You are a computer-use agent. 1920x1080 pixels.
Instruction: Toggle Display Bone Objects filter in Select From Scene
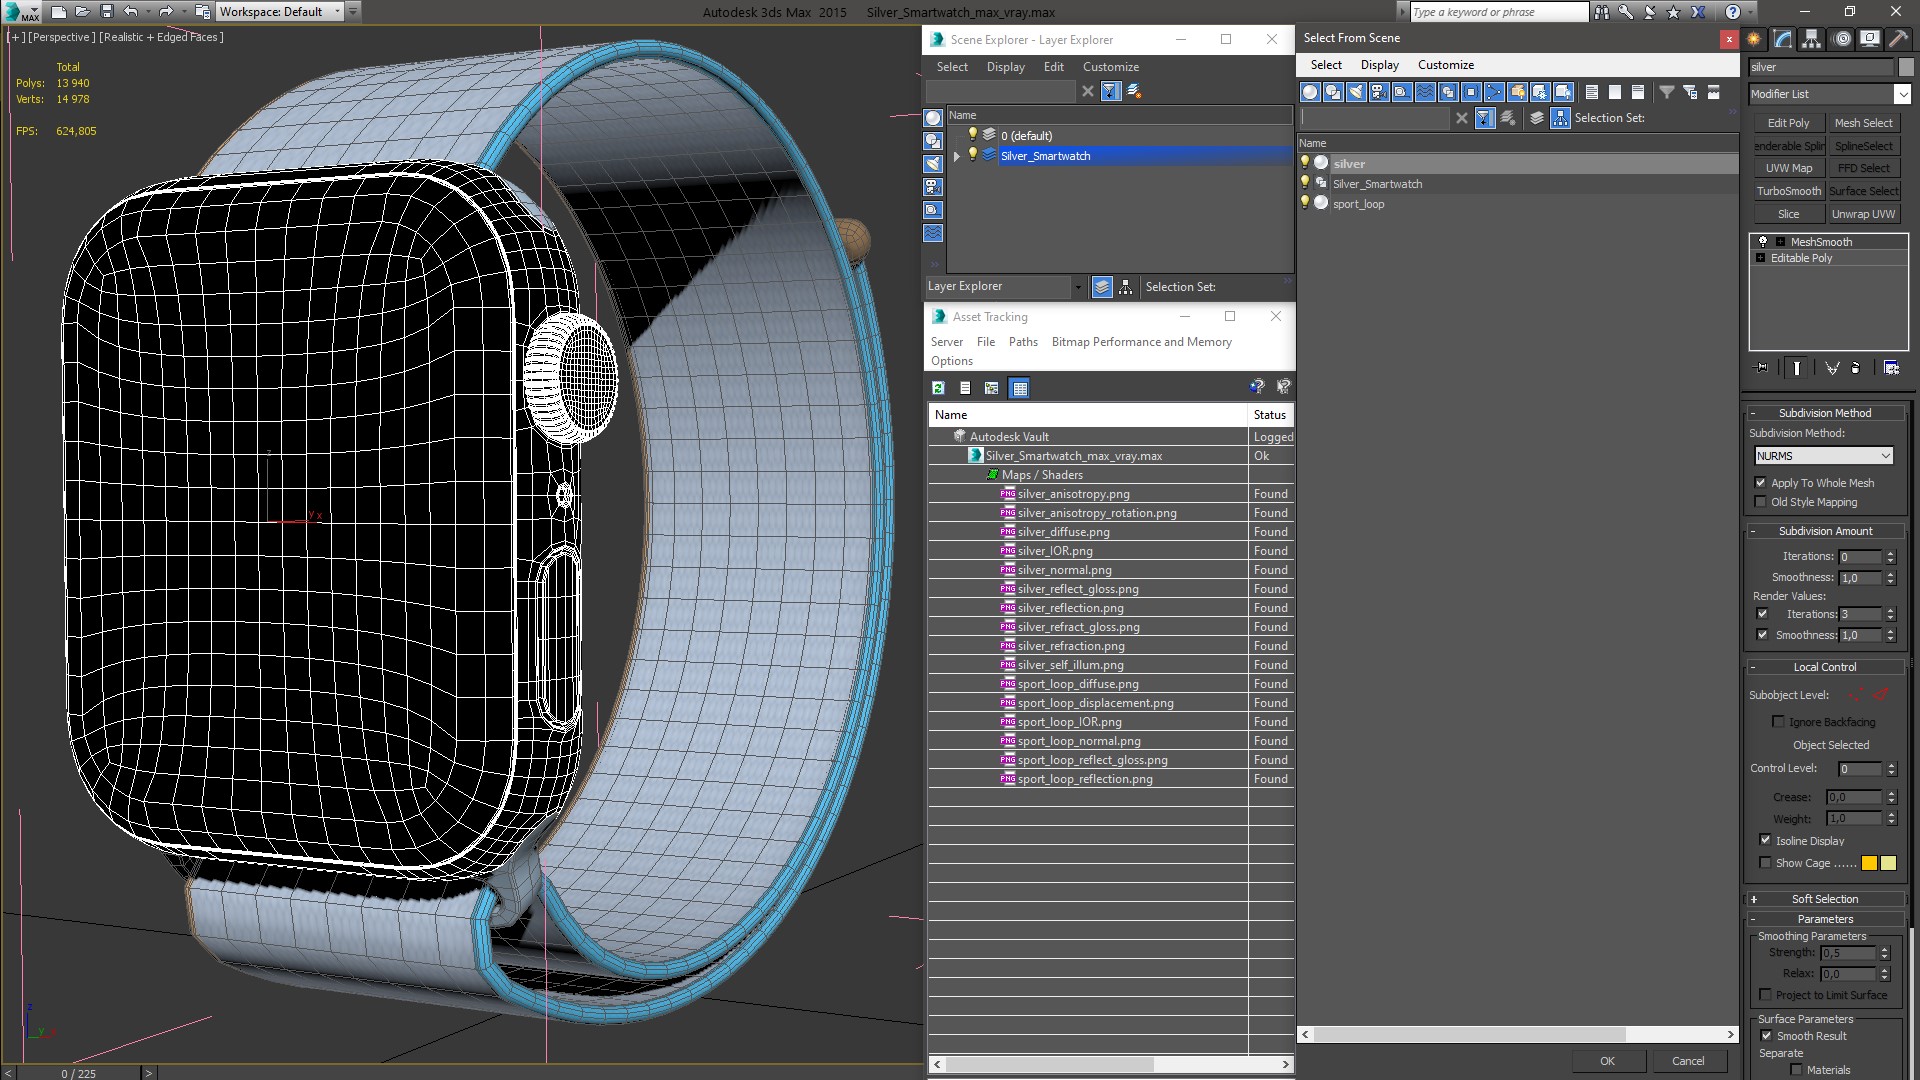coord(1494,92)
